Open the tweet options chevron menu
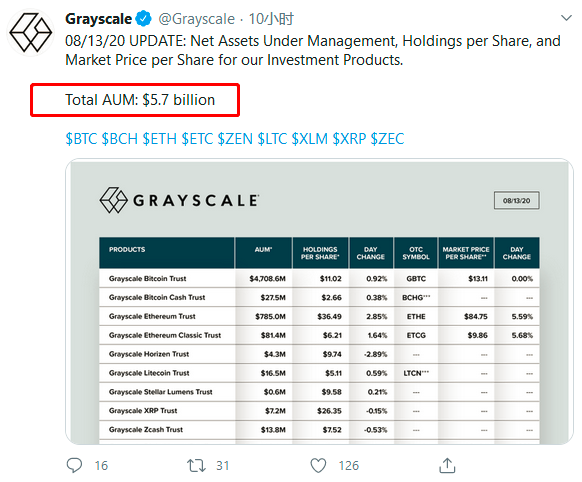582x482 pixels. click(566, 17)
